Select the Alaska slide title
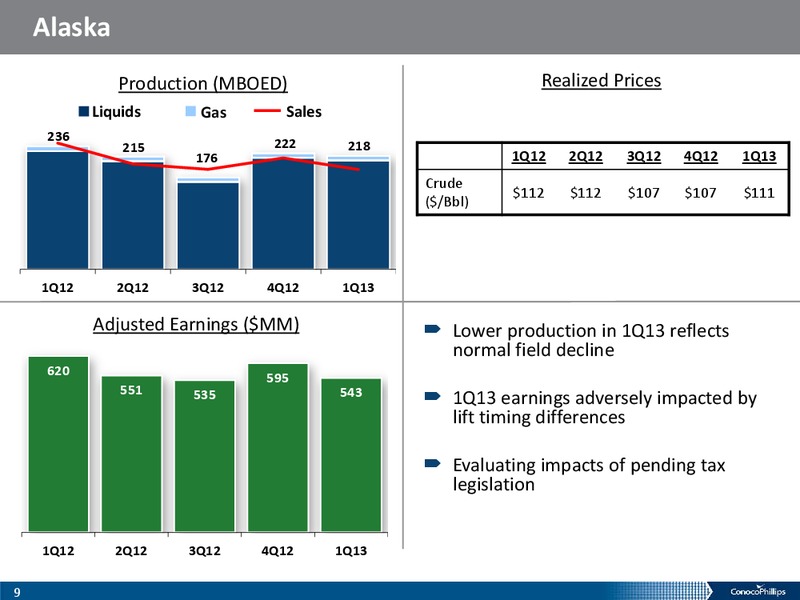The width and height of the screenshot is (800, 600). point(71,27)
